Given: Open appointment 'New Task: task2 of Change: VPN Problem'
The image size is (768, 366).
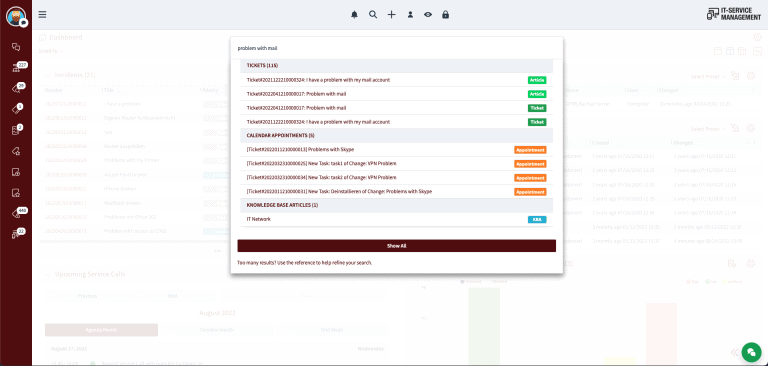Looking at the screenshot, I should [x=396, y=177].
